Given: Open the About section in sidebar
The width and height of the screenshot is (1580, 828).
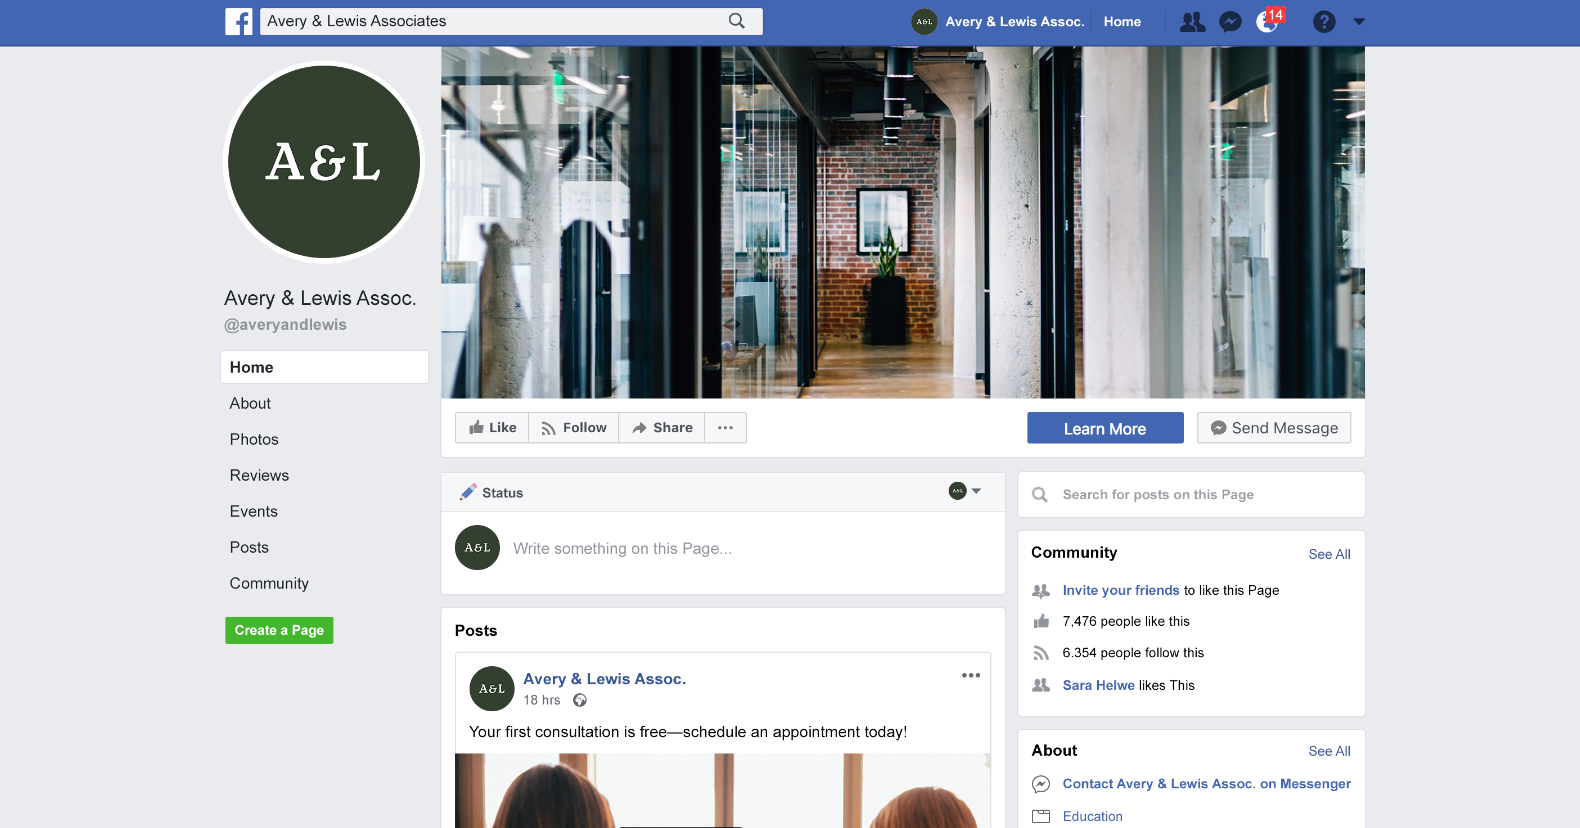Looking at the screenshot, I should 250,403.
